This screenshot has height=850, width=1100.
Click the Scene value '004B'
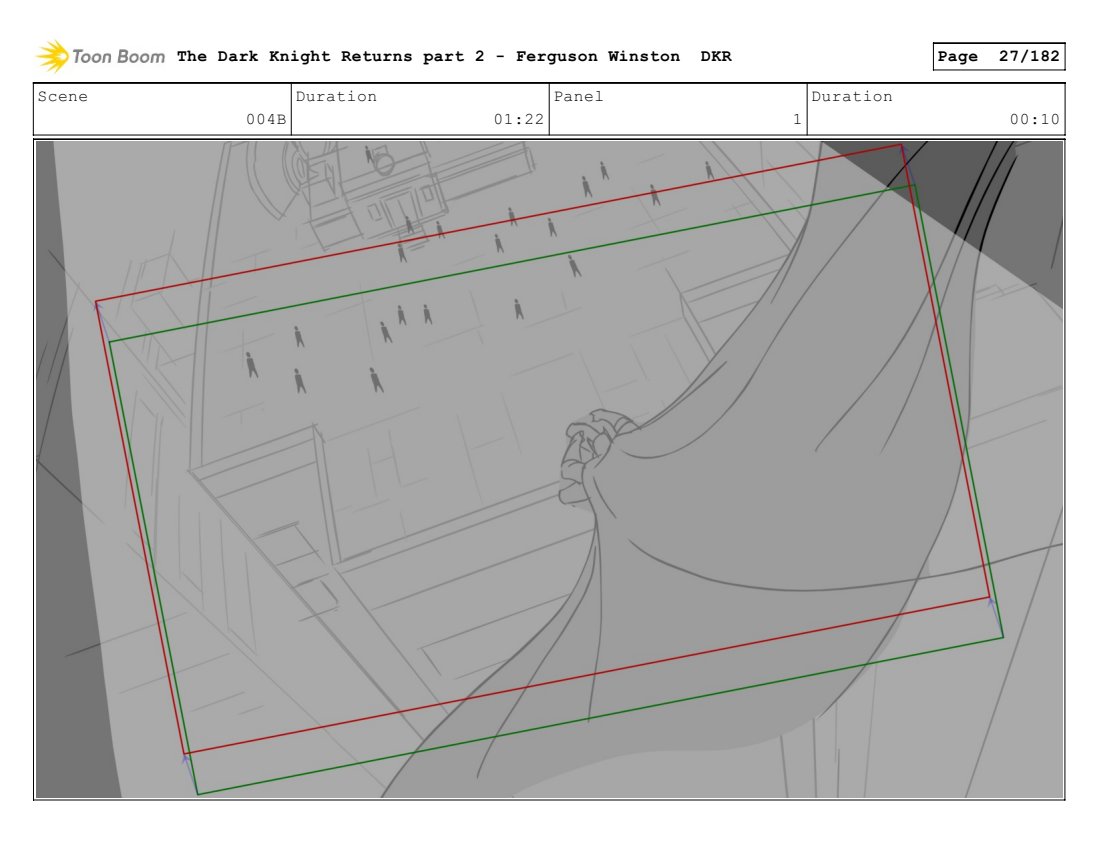266,119
